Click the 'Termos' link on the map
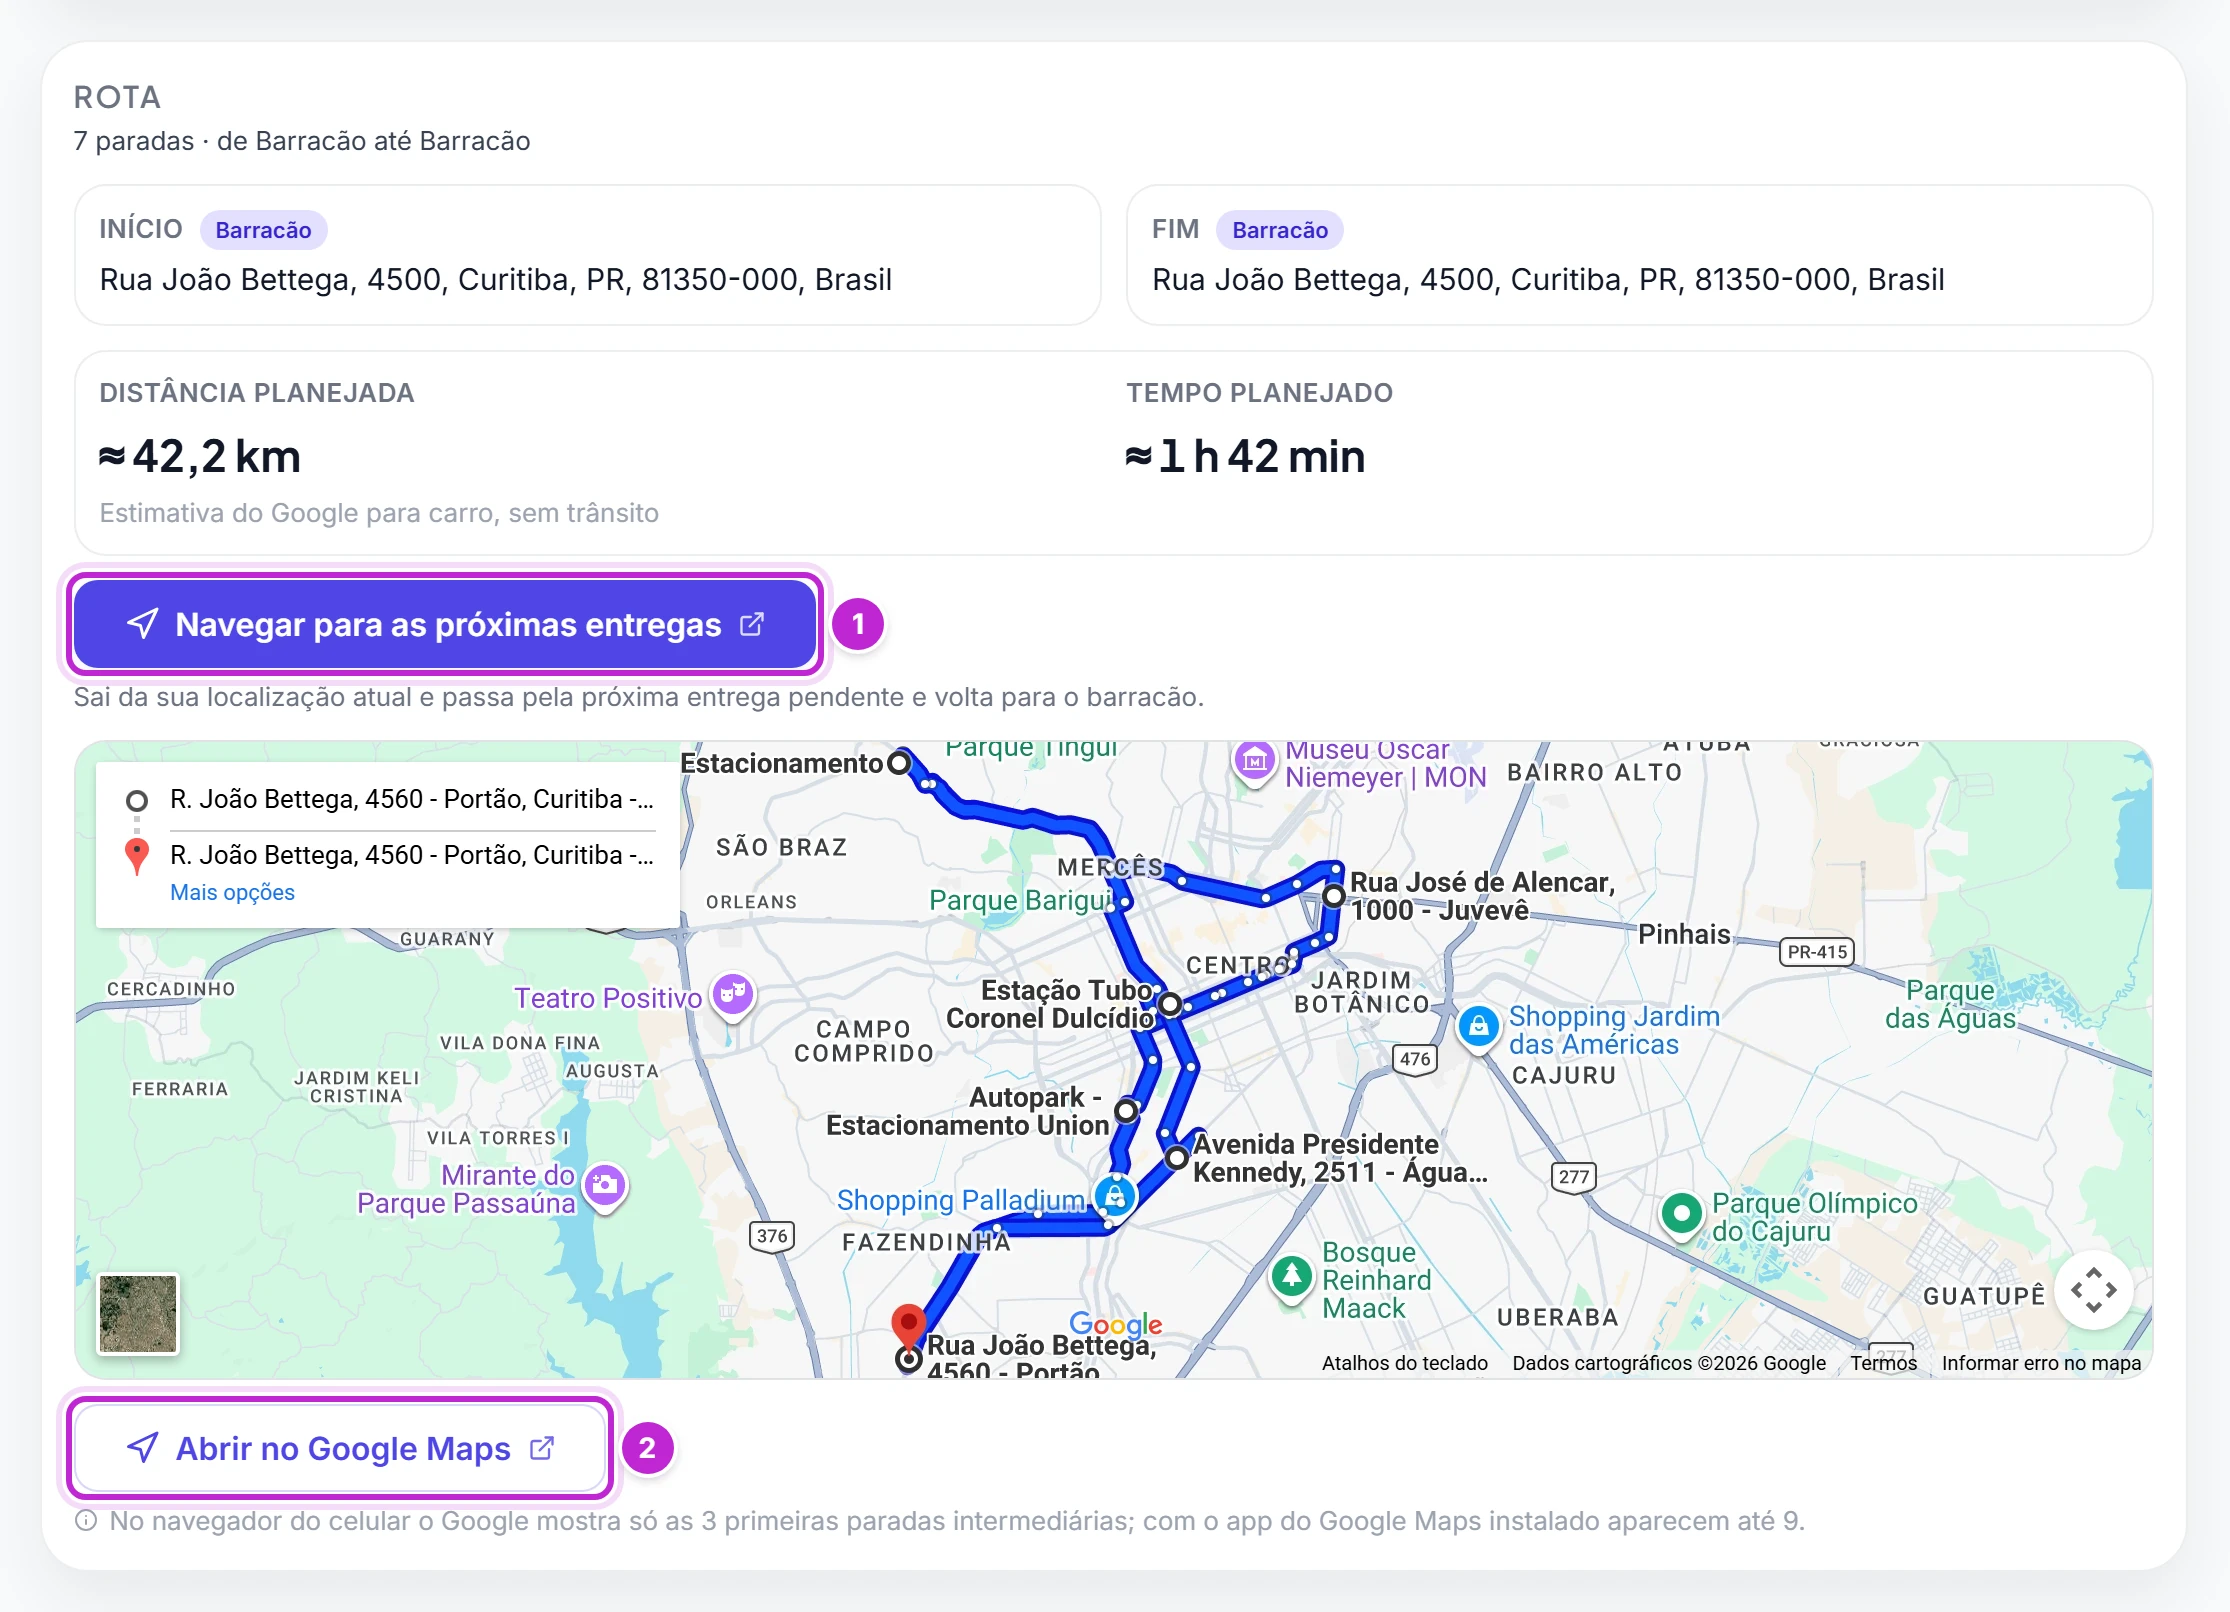Image resolution: width=2230 pixels, height=1612 pixels. tap(1883, 1363)
